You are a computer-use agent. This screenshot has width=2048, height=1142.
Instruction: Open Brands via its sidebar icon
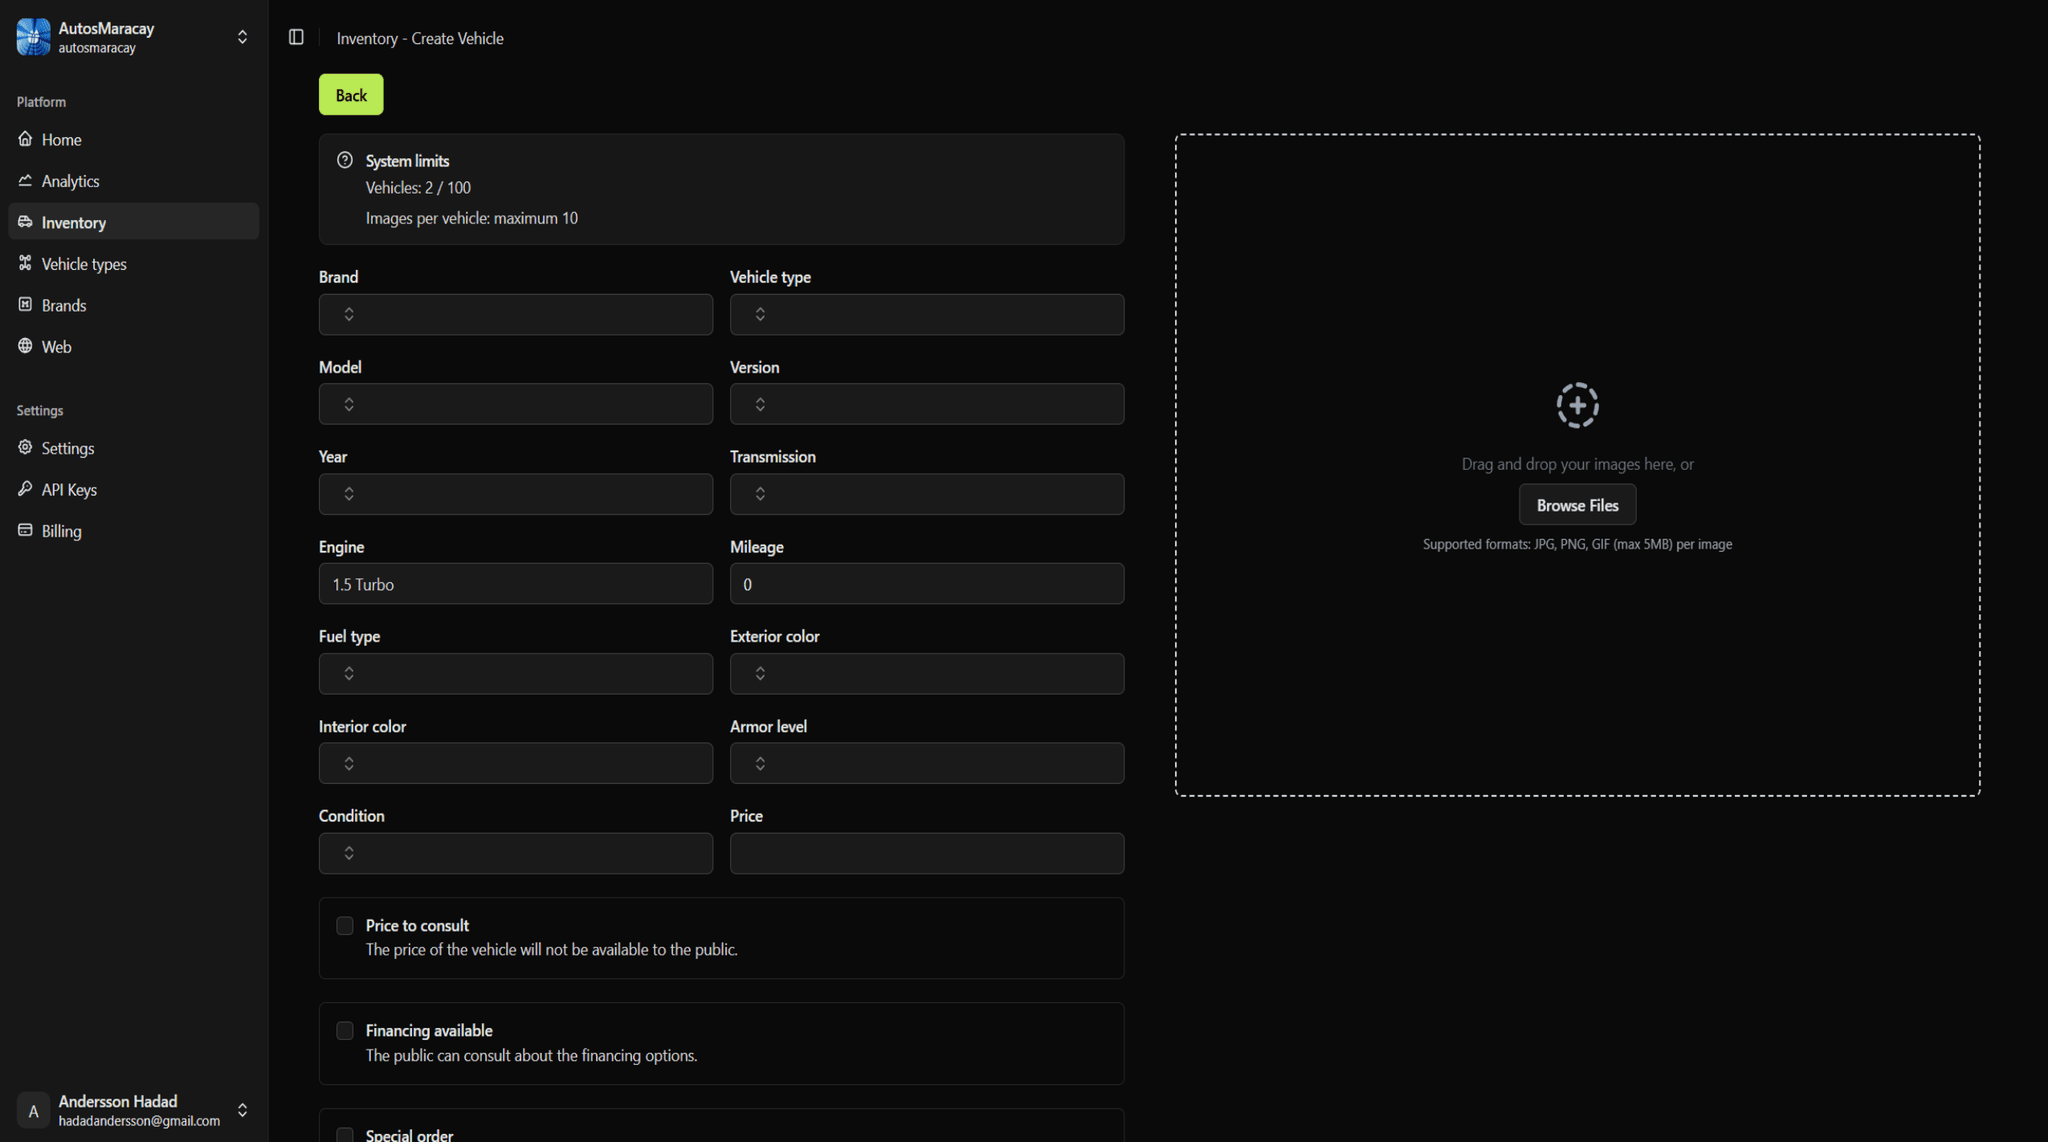tap(25, 305)
